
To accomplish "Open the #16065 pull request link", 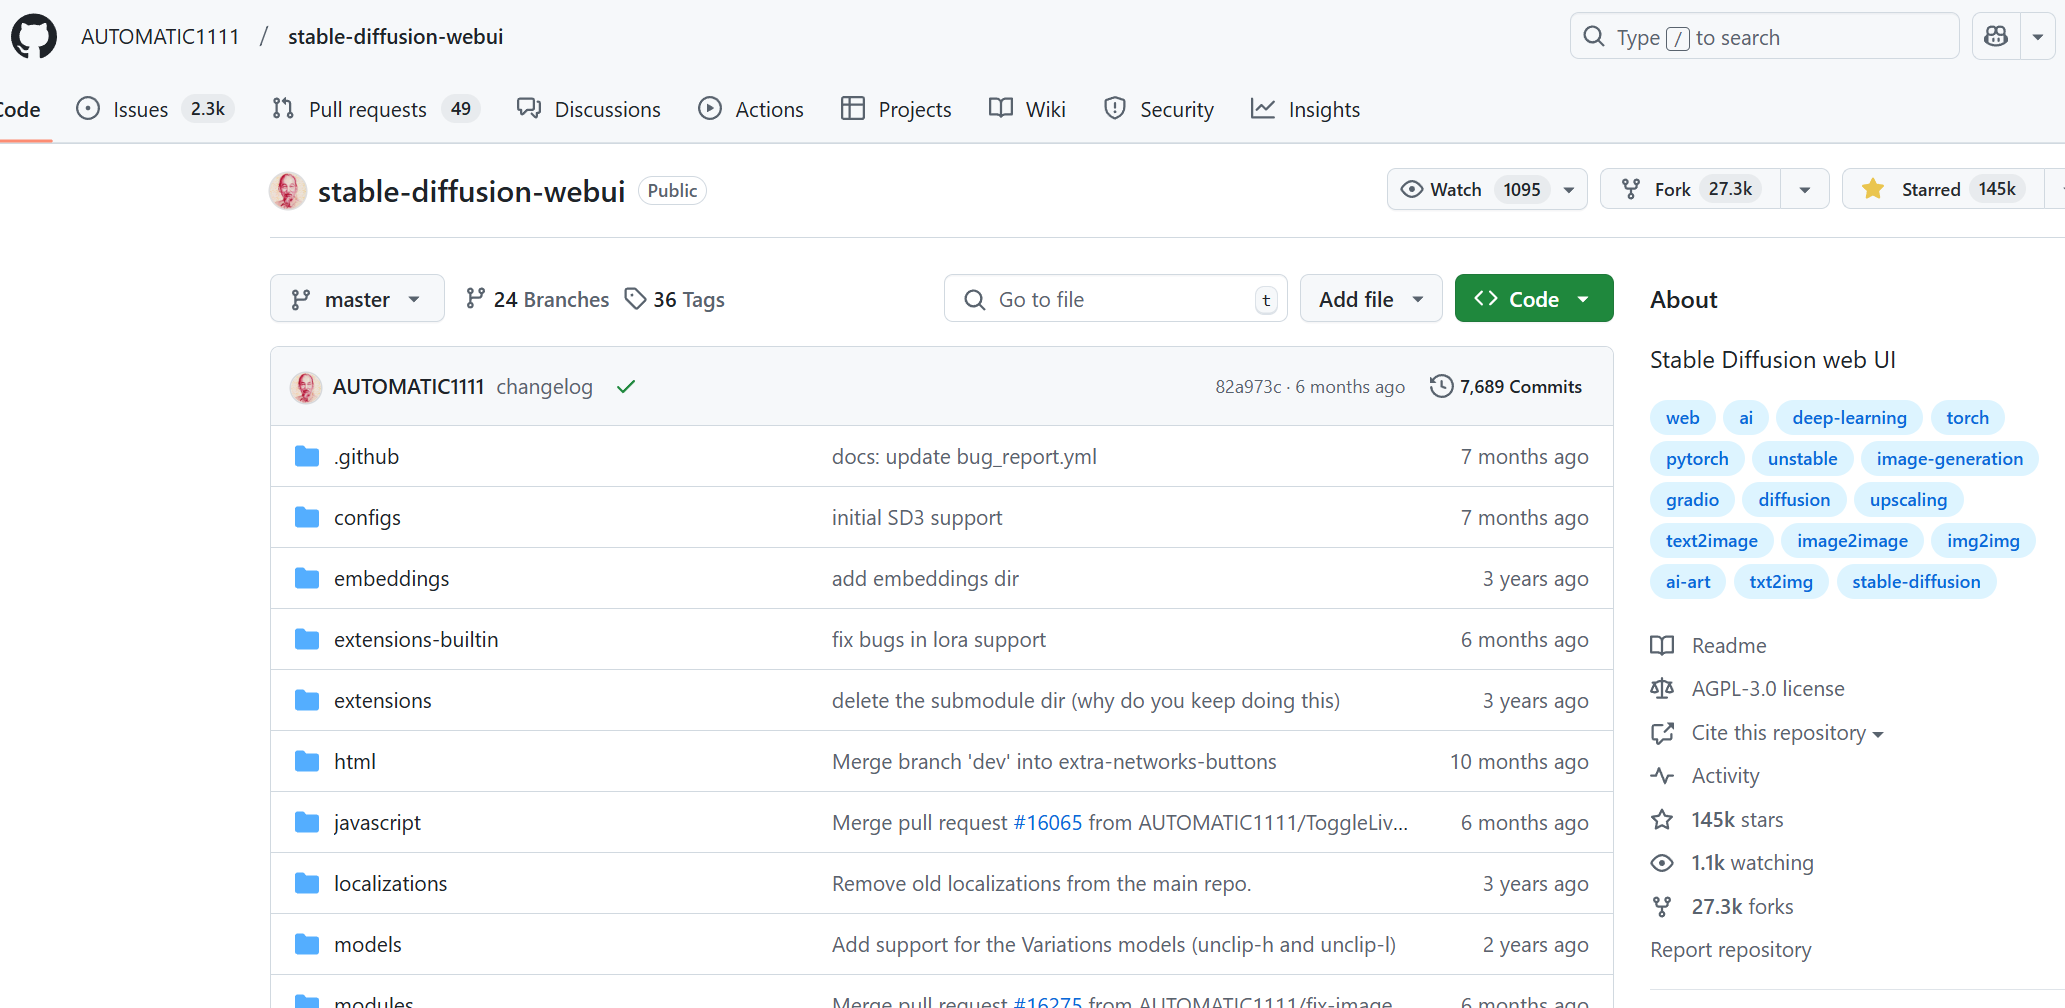I will [x=1048, y=823].
